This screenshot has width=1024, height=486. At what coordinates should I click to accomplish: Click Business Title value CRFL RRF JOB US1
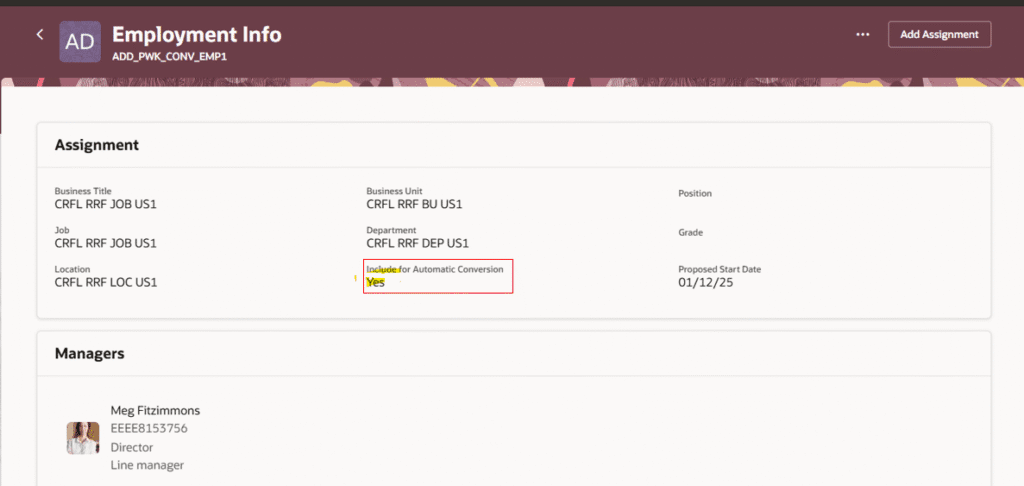106,204
